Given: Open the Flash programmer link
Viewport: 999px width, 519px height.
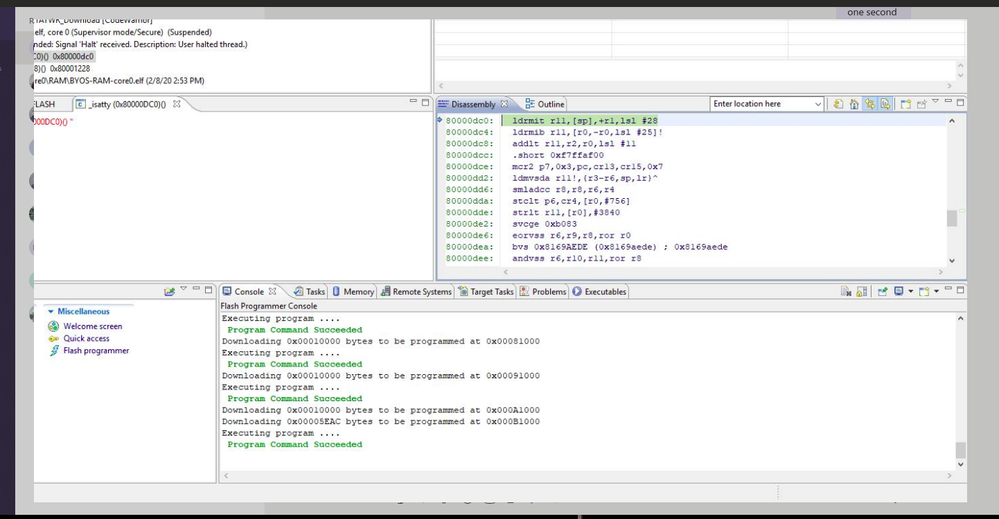Looking at the screenshot, I should (96, 350).
